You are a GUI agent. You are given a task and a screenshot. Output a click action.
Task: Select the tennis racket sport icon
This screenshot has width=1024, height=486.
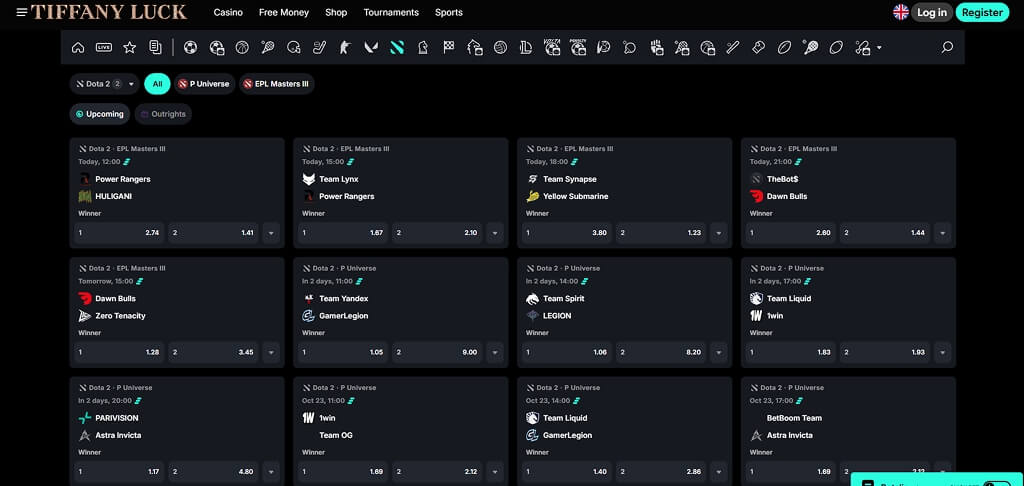click(x=268, y=47)
